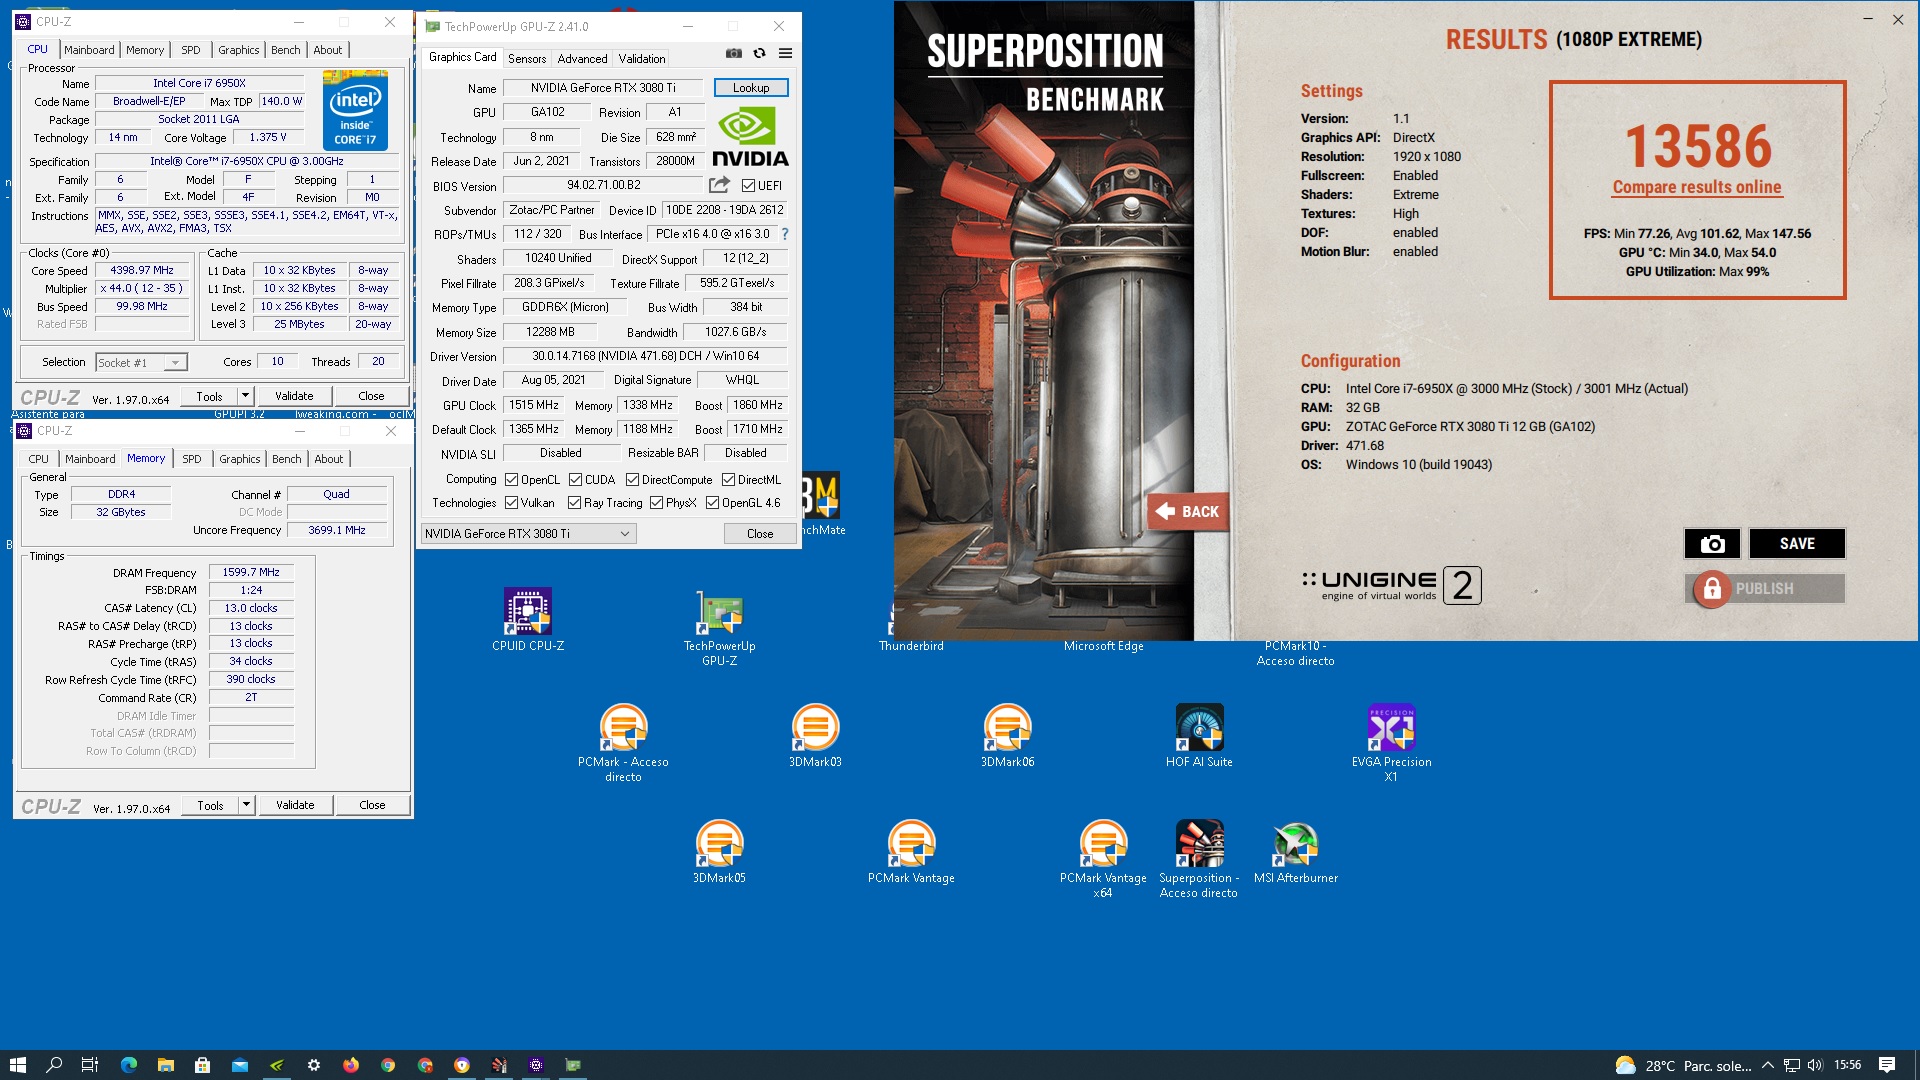Click the GPU-Z Name field RTX 3080 Ti
The width and height of the screenshot is (1920, 1080).
[603, 88]
